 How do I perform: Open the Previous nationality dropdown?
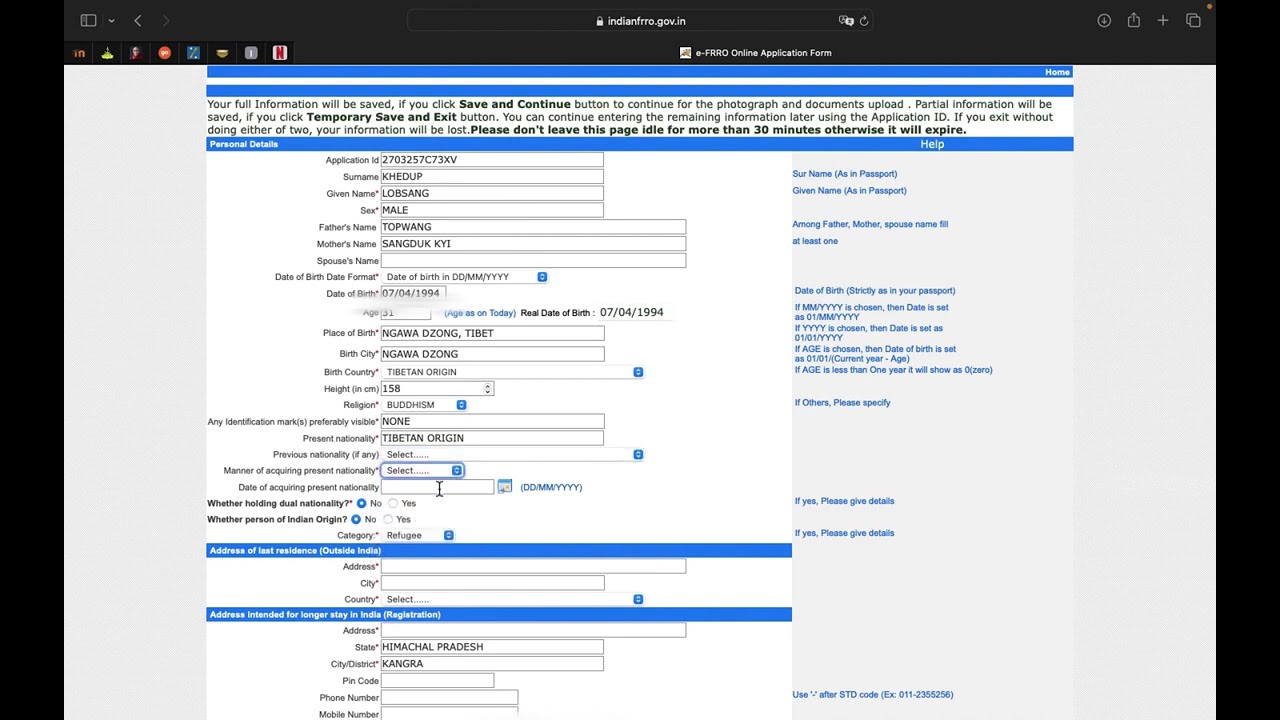(512, 455)
